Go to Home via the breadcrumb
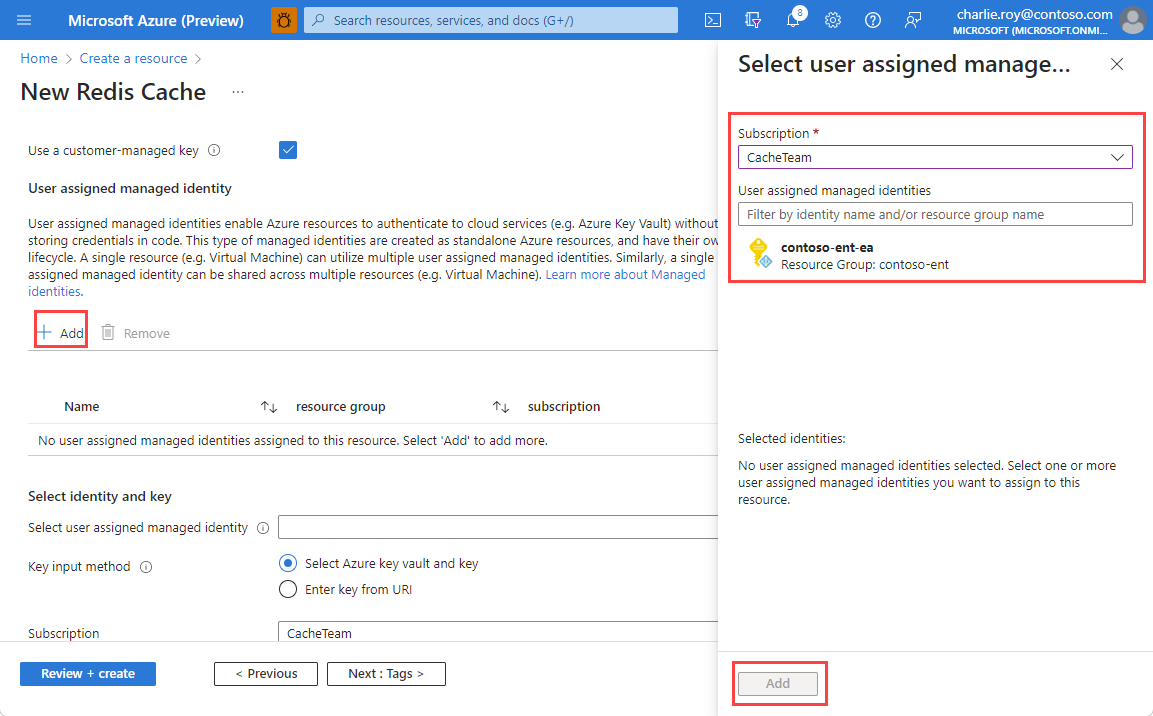Image resolution: width=1153 pixels, height=716 pixels. pos(38,58)
